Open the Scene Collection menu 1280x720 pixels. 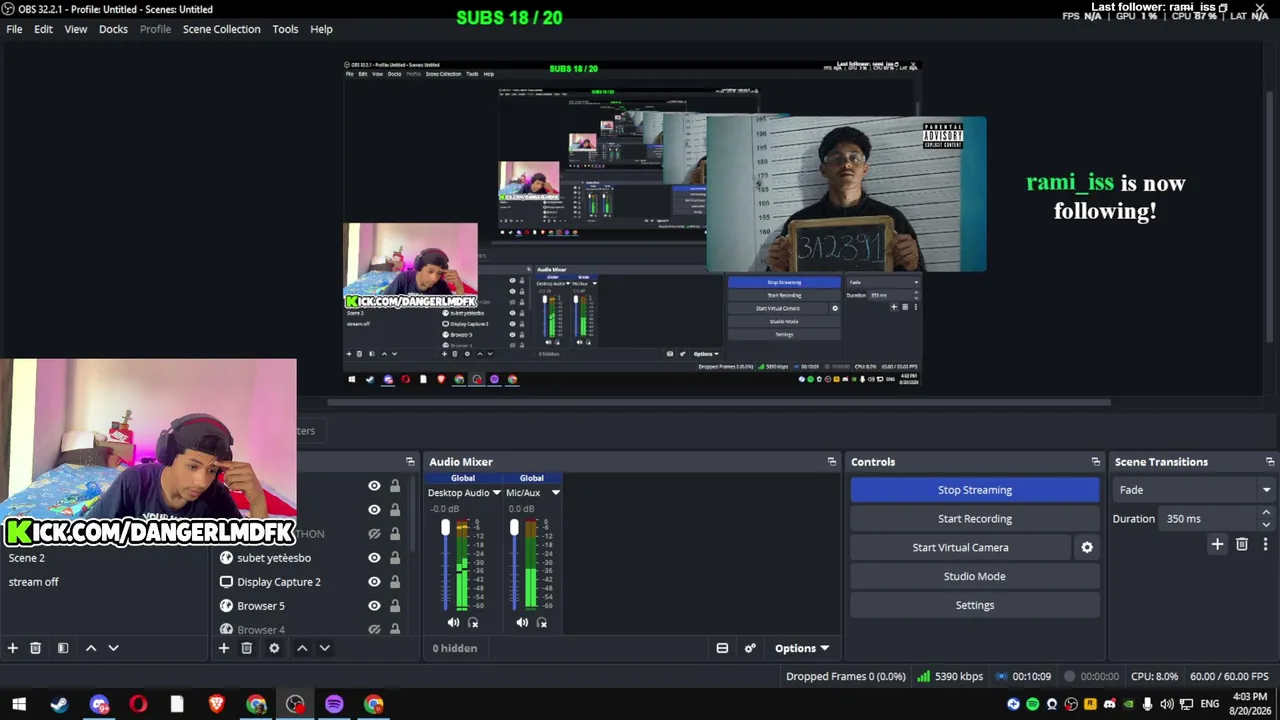221,29
